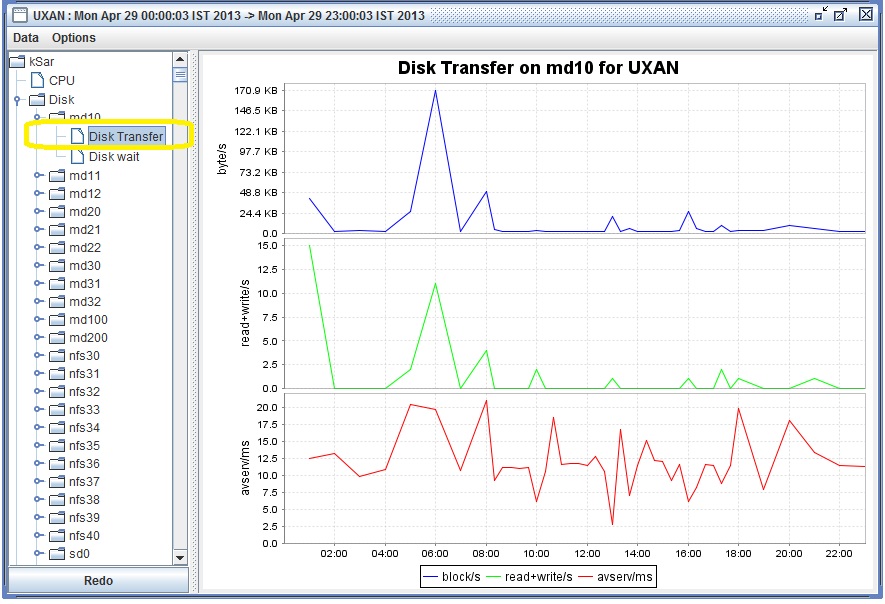
Task: Click the kSar root node icon
Action: (16, 61)
